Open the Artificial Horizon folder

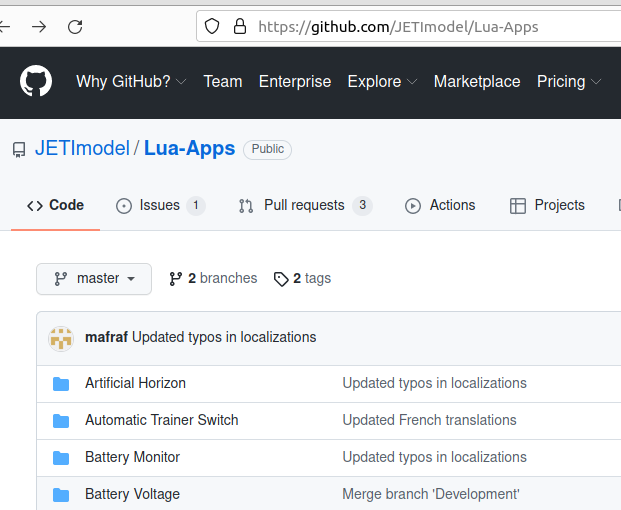[135, 383]
